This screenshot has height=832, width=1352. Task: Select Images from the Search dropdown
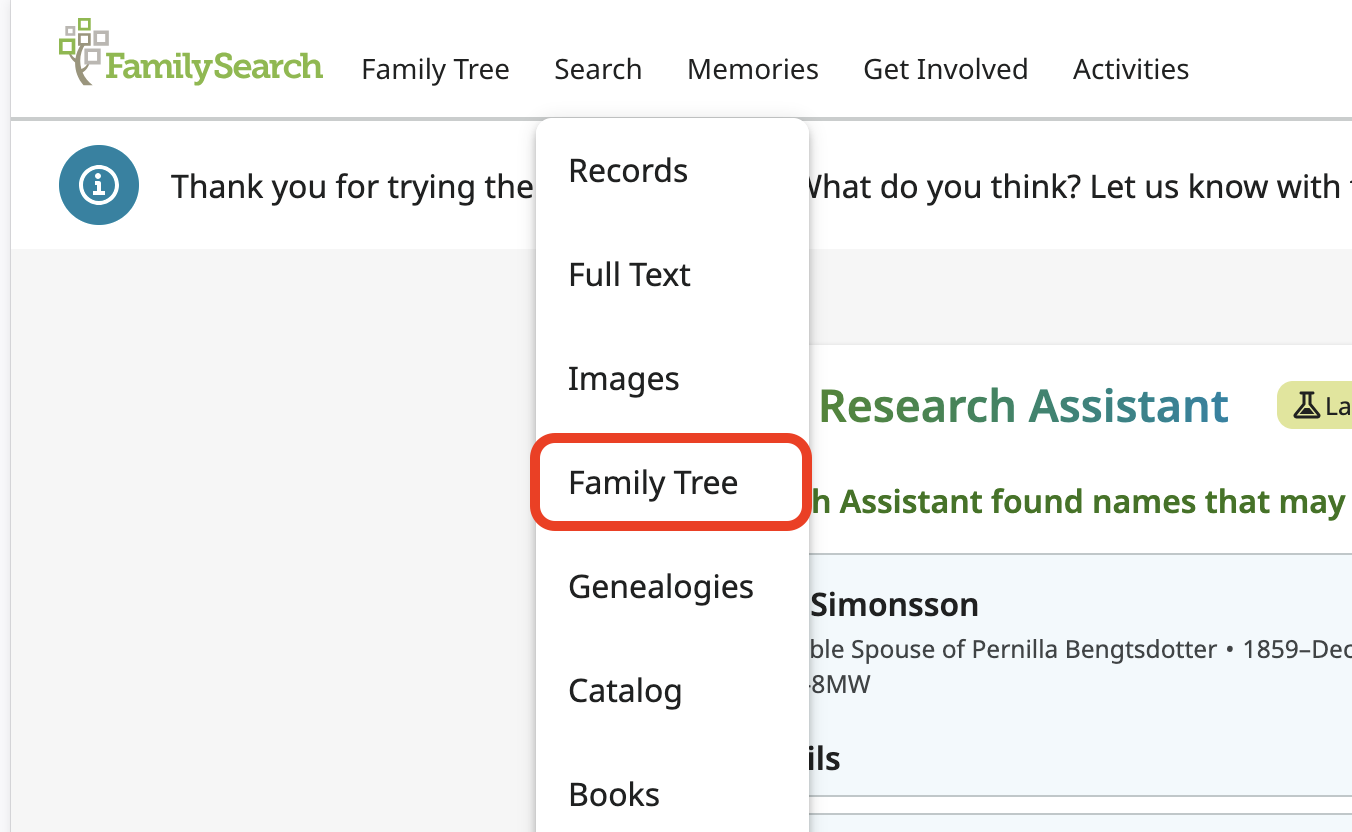tap(623, 379)
